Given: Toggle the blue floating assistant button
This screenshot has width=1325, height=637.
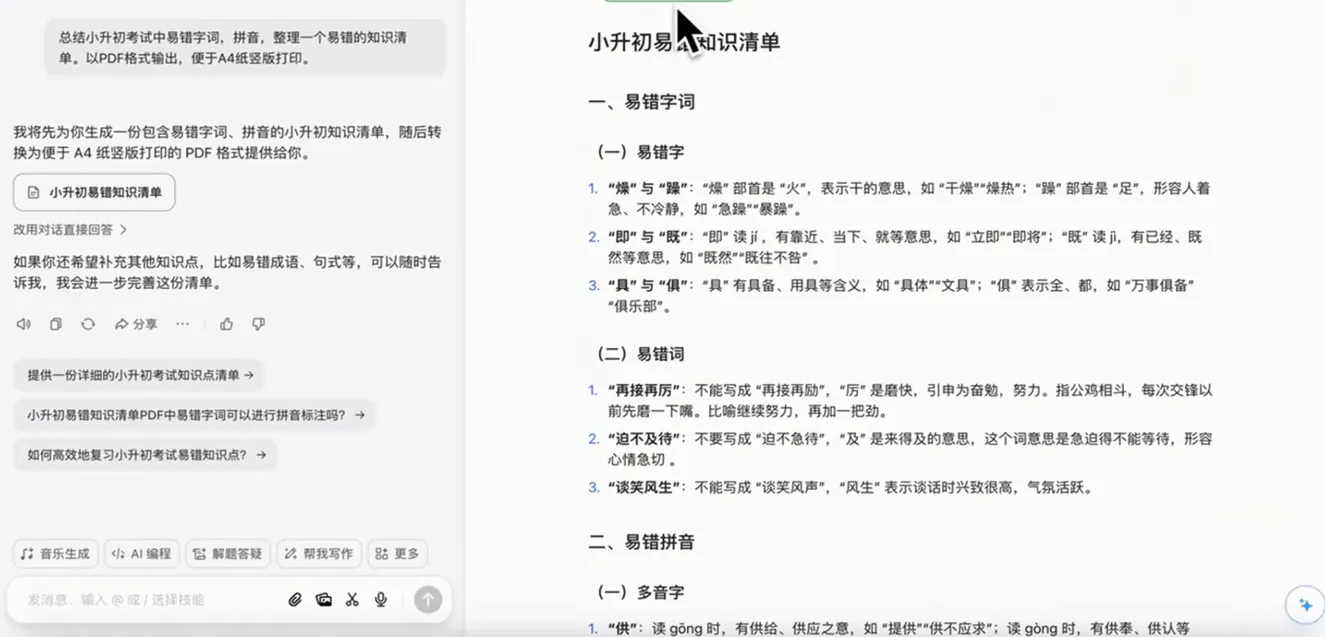Looking at the screenshot, I should [1305, 604].
